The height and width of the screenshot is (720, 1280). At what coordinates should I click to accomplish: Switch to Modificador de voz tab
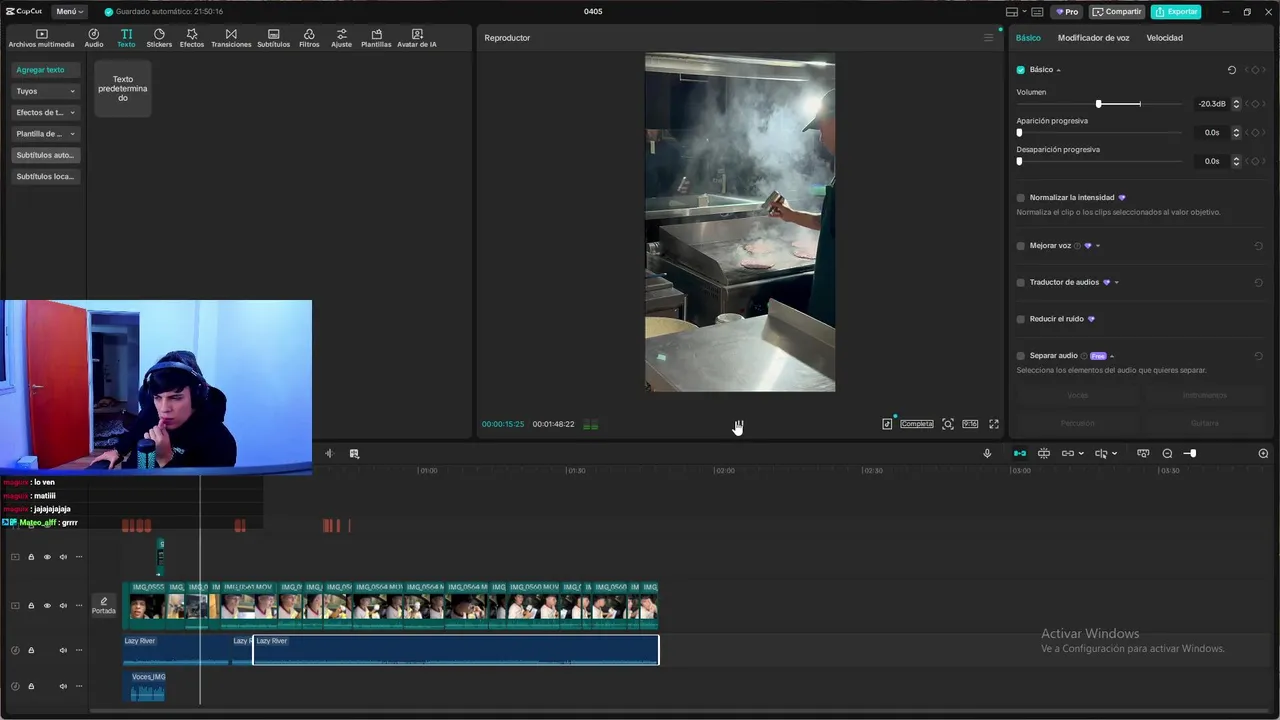click(x=1093, y=38)
